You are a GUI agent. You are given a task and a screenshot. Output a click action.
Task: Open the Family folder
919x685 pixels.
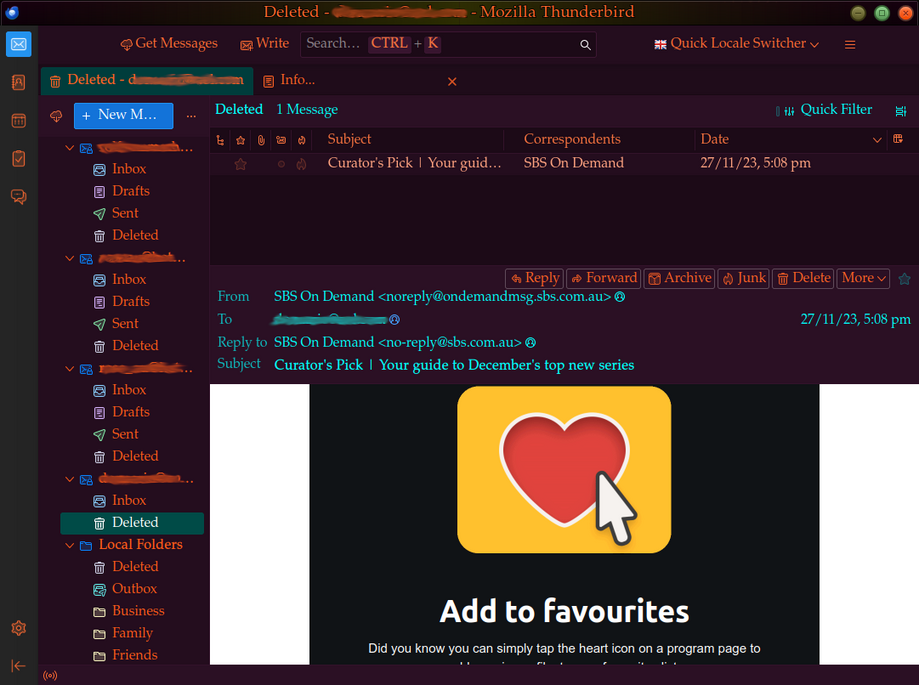click(x=132, y=633)
